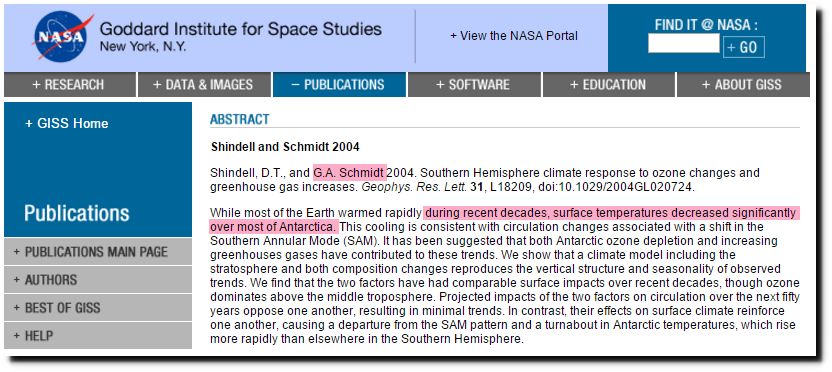The width and height of the screenshot is (832, 372).
Task: Go to GISS Home link
Action: pyautogui.click(x=67, y=124)
